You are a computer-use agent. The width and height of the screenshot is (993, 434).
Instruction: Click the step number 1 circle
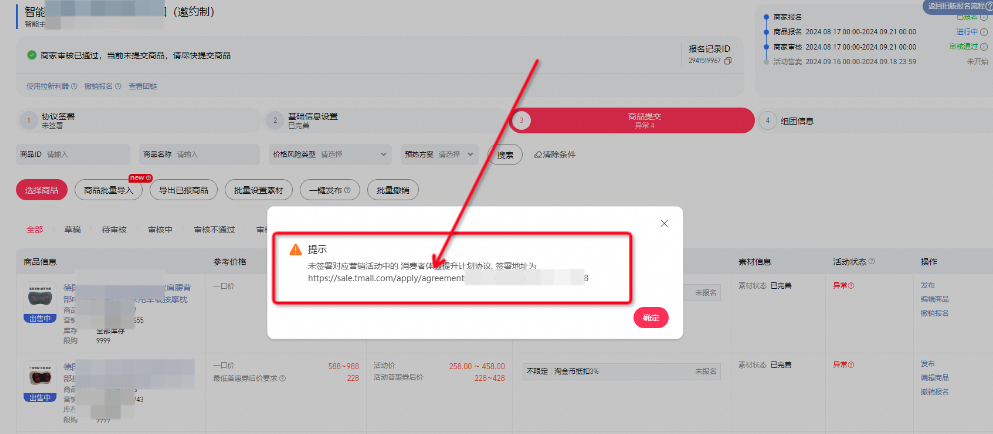tap(28, 121)
